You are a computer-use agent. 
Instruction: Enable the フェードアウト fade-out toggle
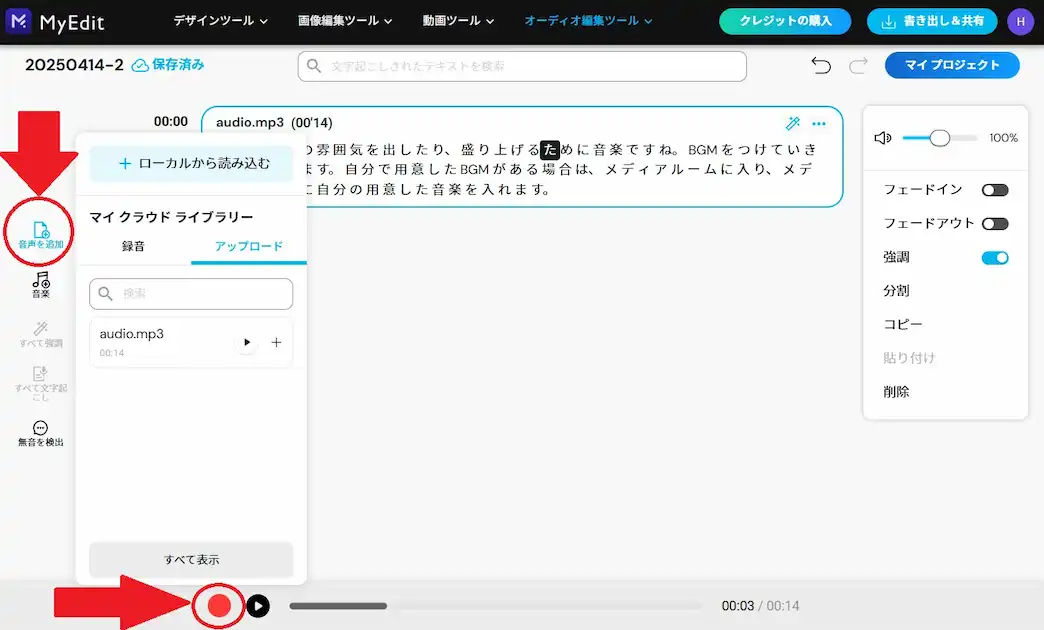995,224
